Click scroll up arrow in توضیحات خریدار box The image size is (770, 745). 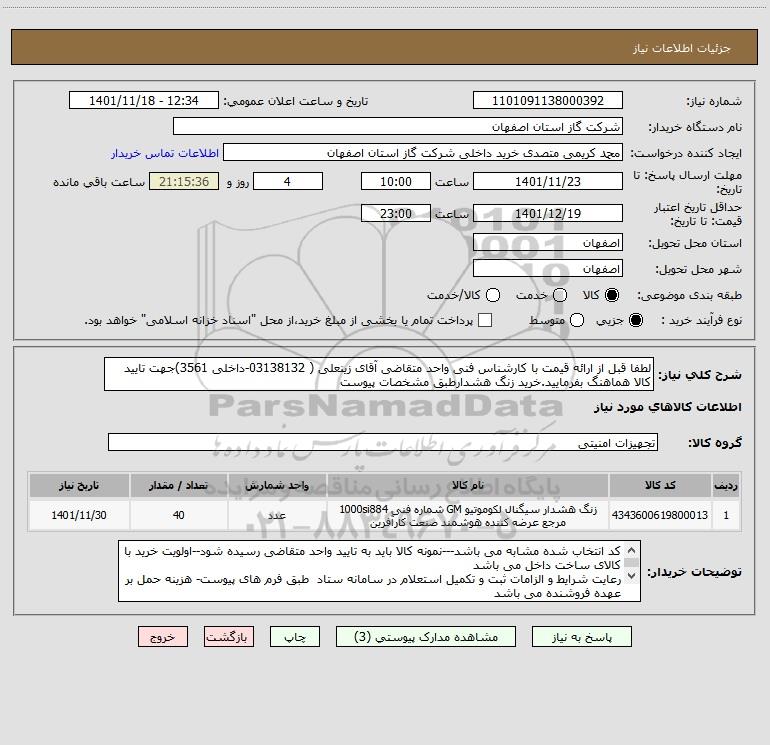[632, 550]
